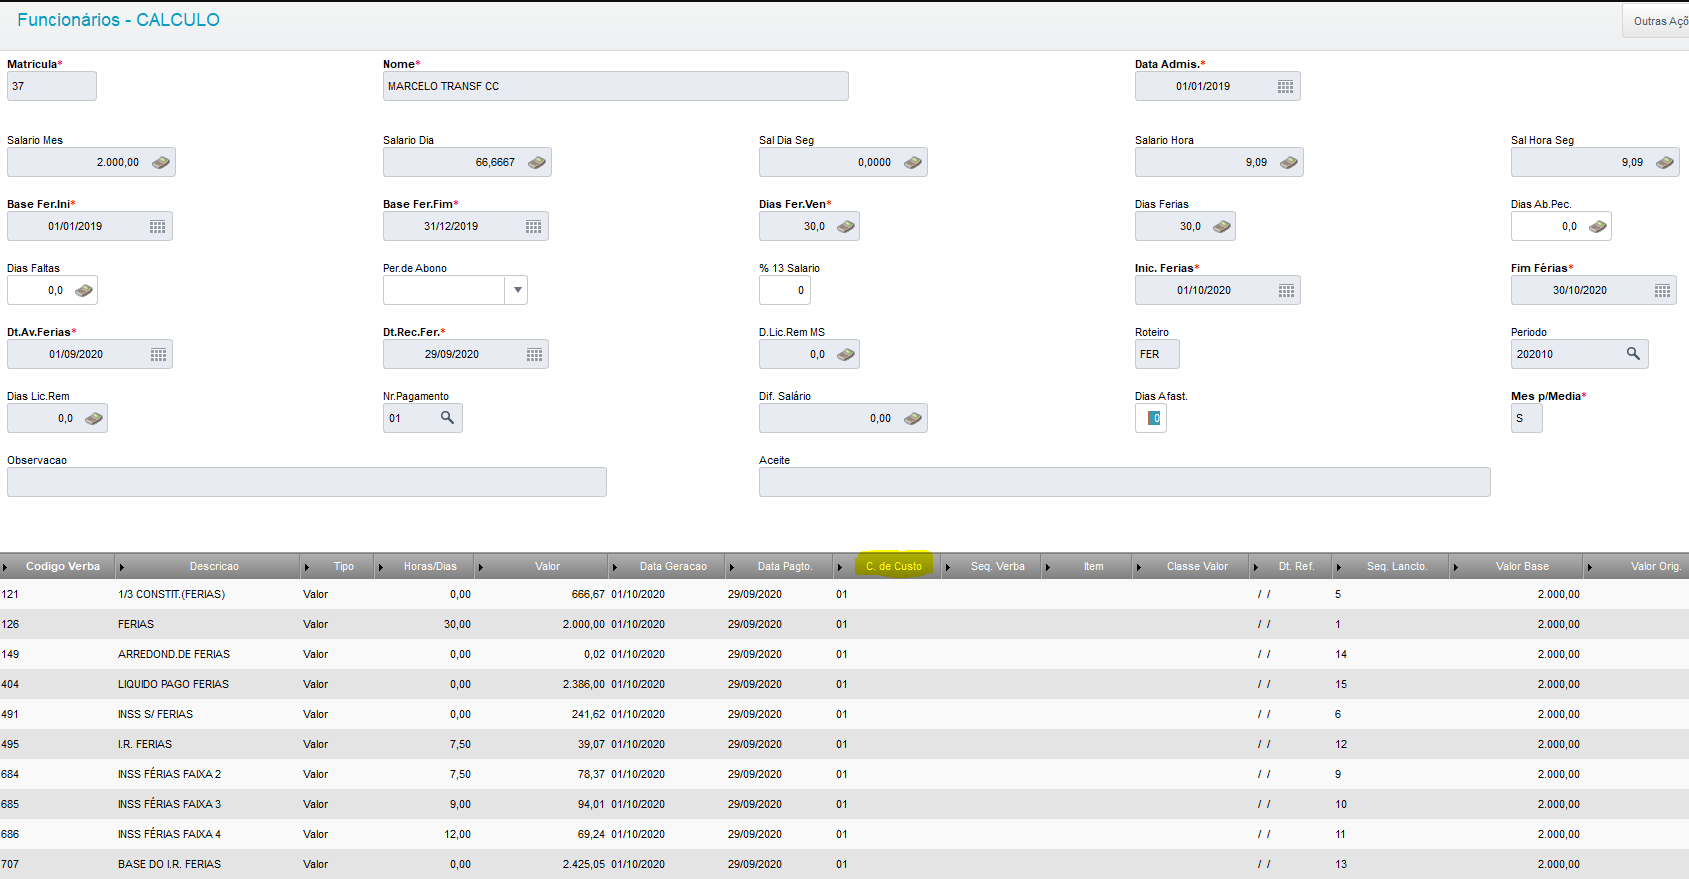Open calculator icon in Dias Ab.Pec. field
Viewport: 1689px width, 879px height.
[x=1597, y=227]
